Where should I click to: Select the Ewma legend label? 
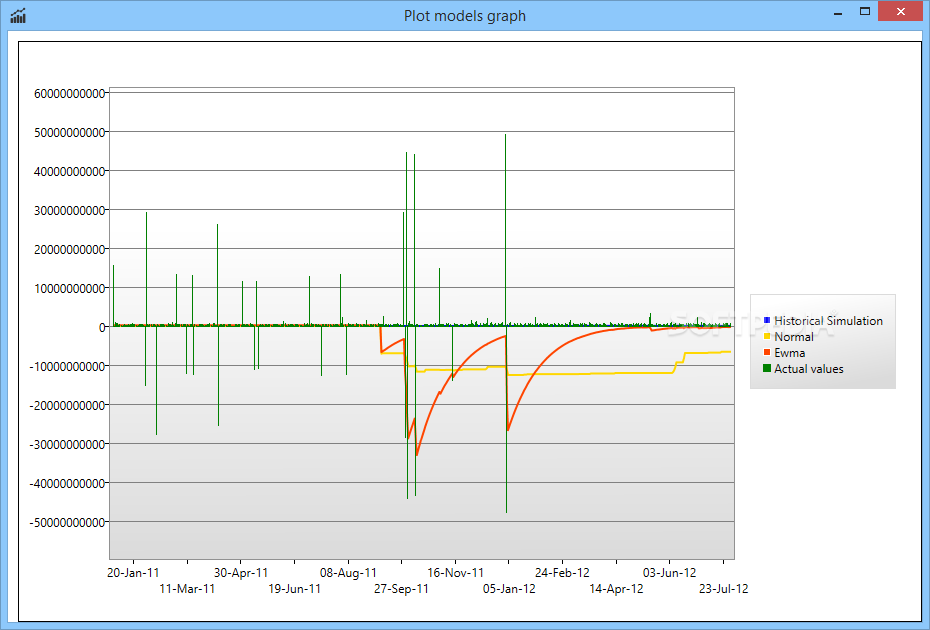(x=789, y=353)
